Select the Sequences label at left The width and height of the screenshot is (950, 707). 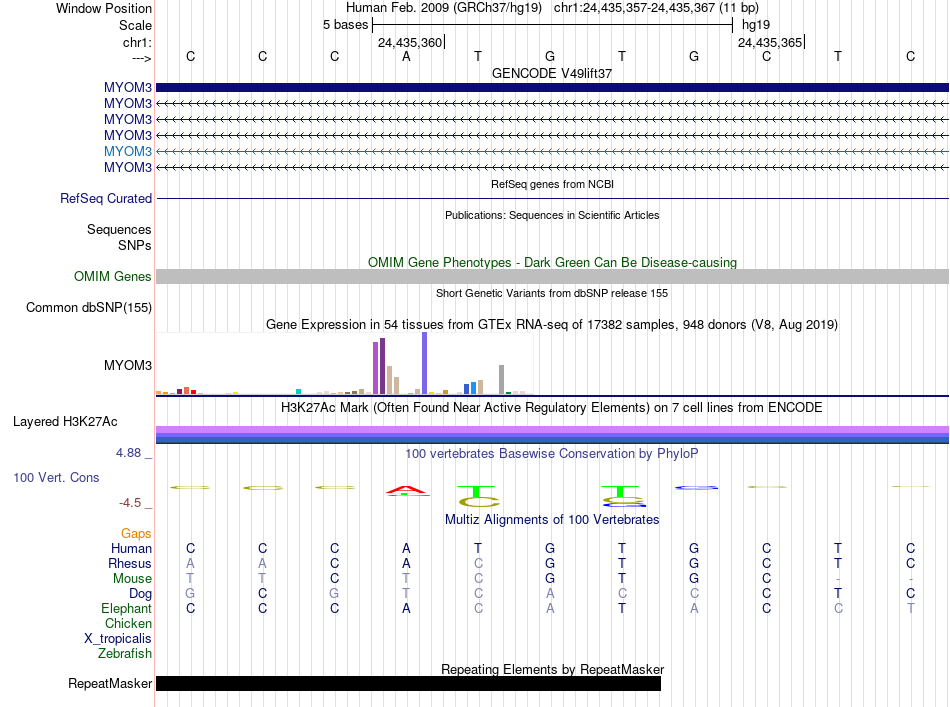click(x=119, y=230)
